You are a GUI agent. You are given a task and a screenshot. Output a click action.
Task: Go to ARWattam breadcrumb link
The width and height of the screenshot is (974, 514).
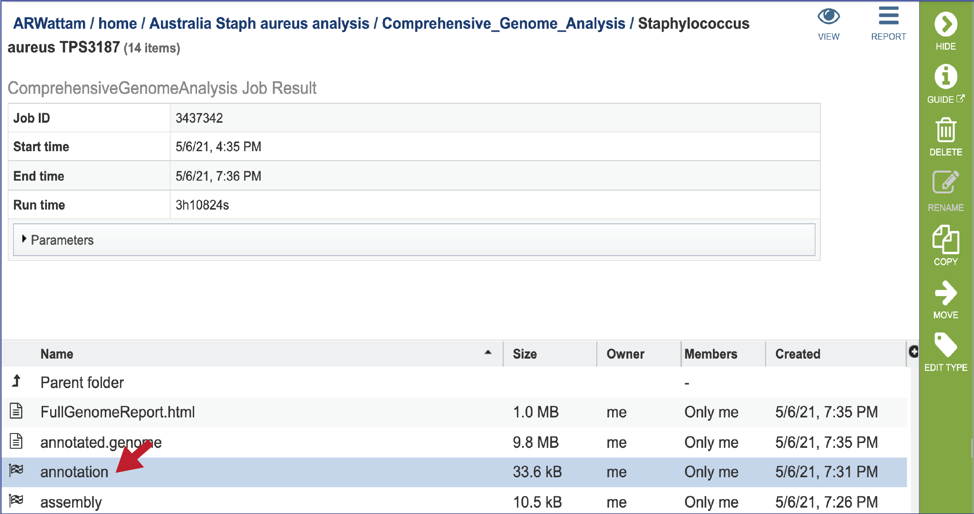pyautogui.click(x=49, y=24)
